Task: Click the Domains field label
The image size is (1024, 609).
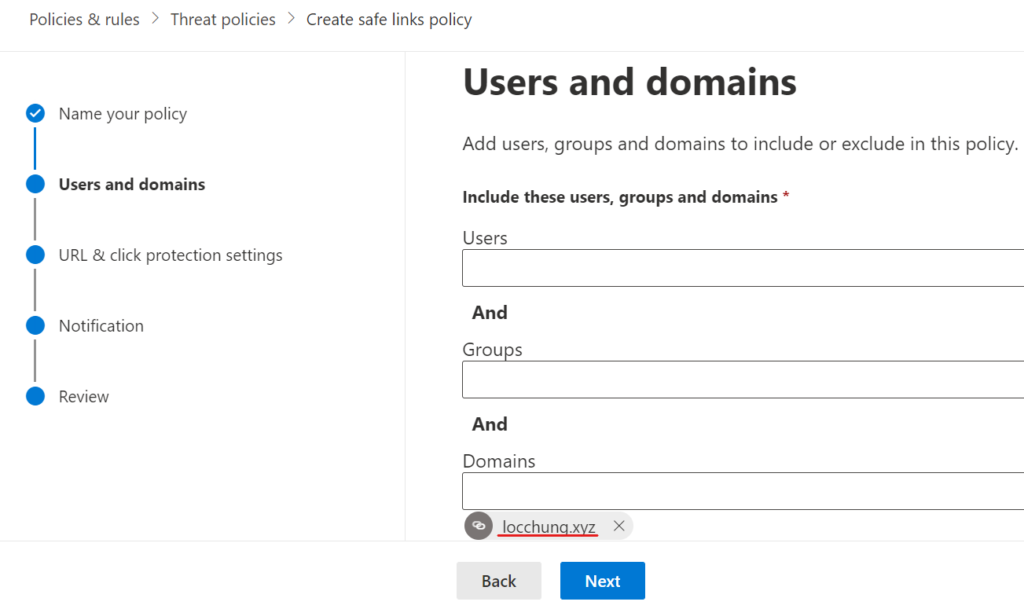Action: tap(499, 461)
